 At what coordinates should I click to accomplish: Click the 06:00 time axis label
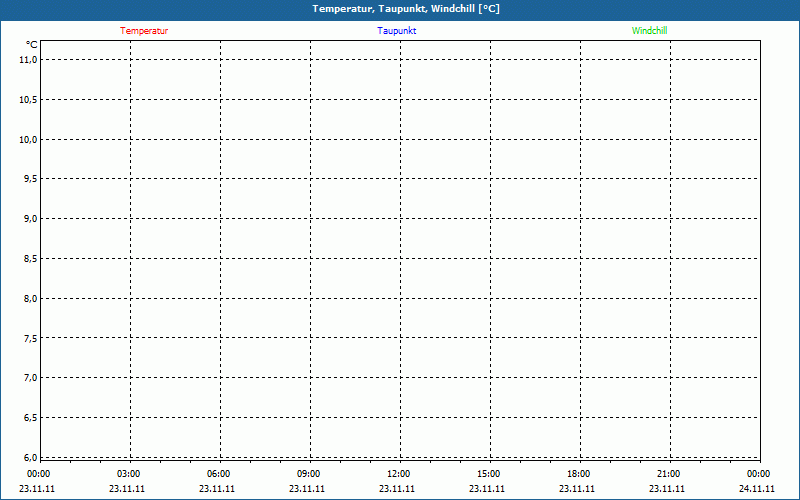[218, 474]
